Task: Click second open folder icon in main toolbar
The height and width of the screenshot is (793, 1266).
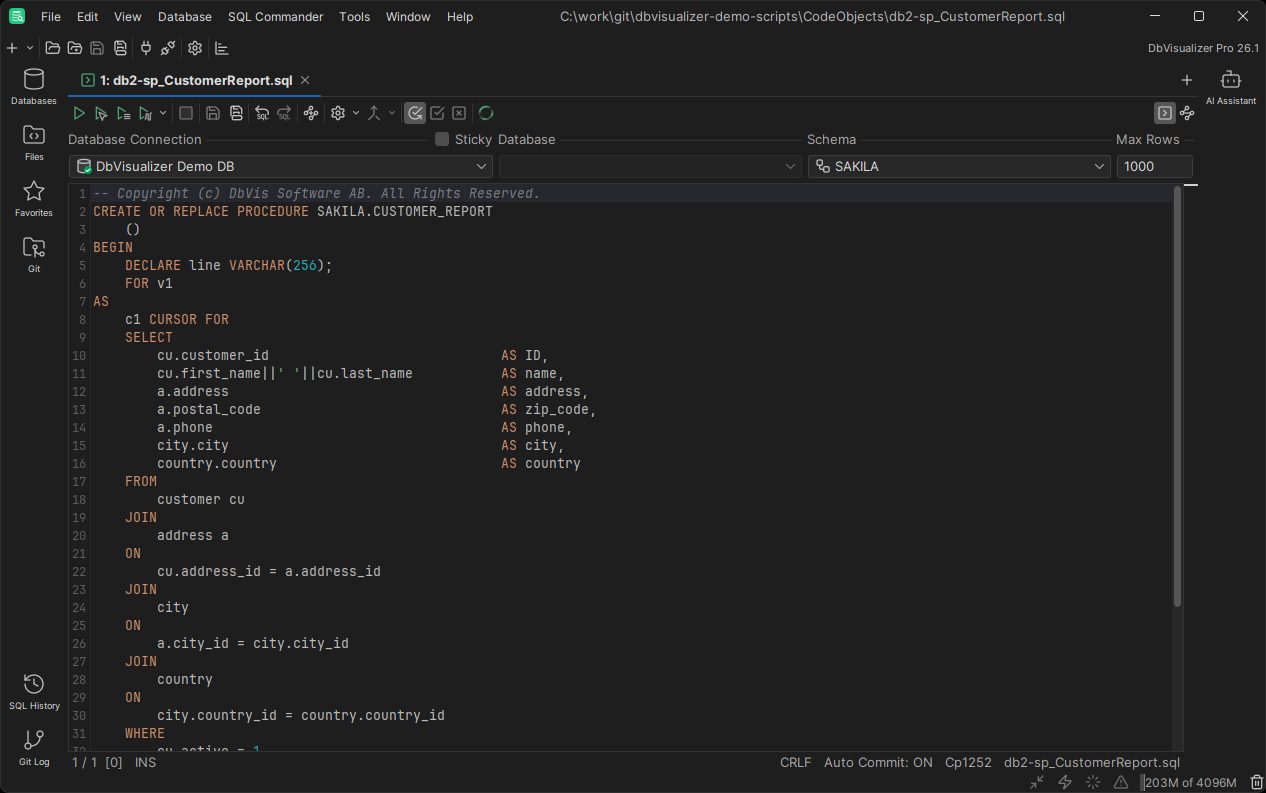Action: (x=75, y=48)
